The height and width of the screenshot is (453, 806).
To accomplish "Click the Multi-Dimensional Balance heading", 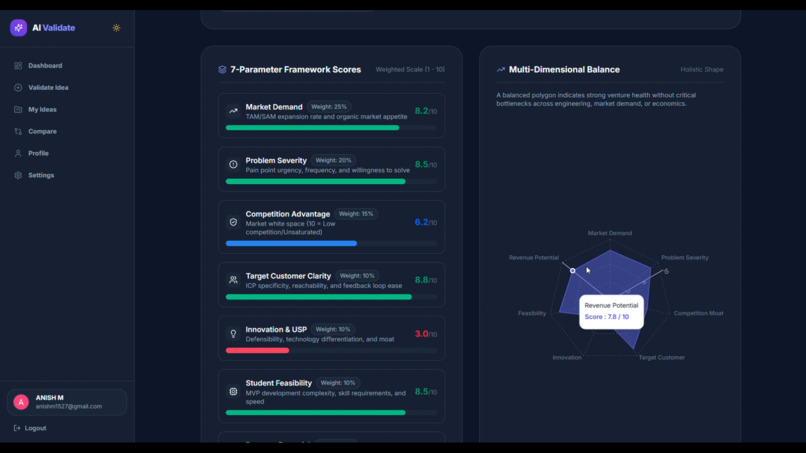I will point(564,69).
